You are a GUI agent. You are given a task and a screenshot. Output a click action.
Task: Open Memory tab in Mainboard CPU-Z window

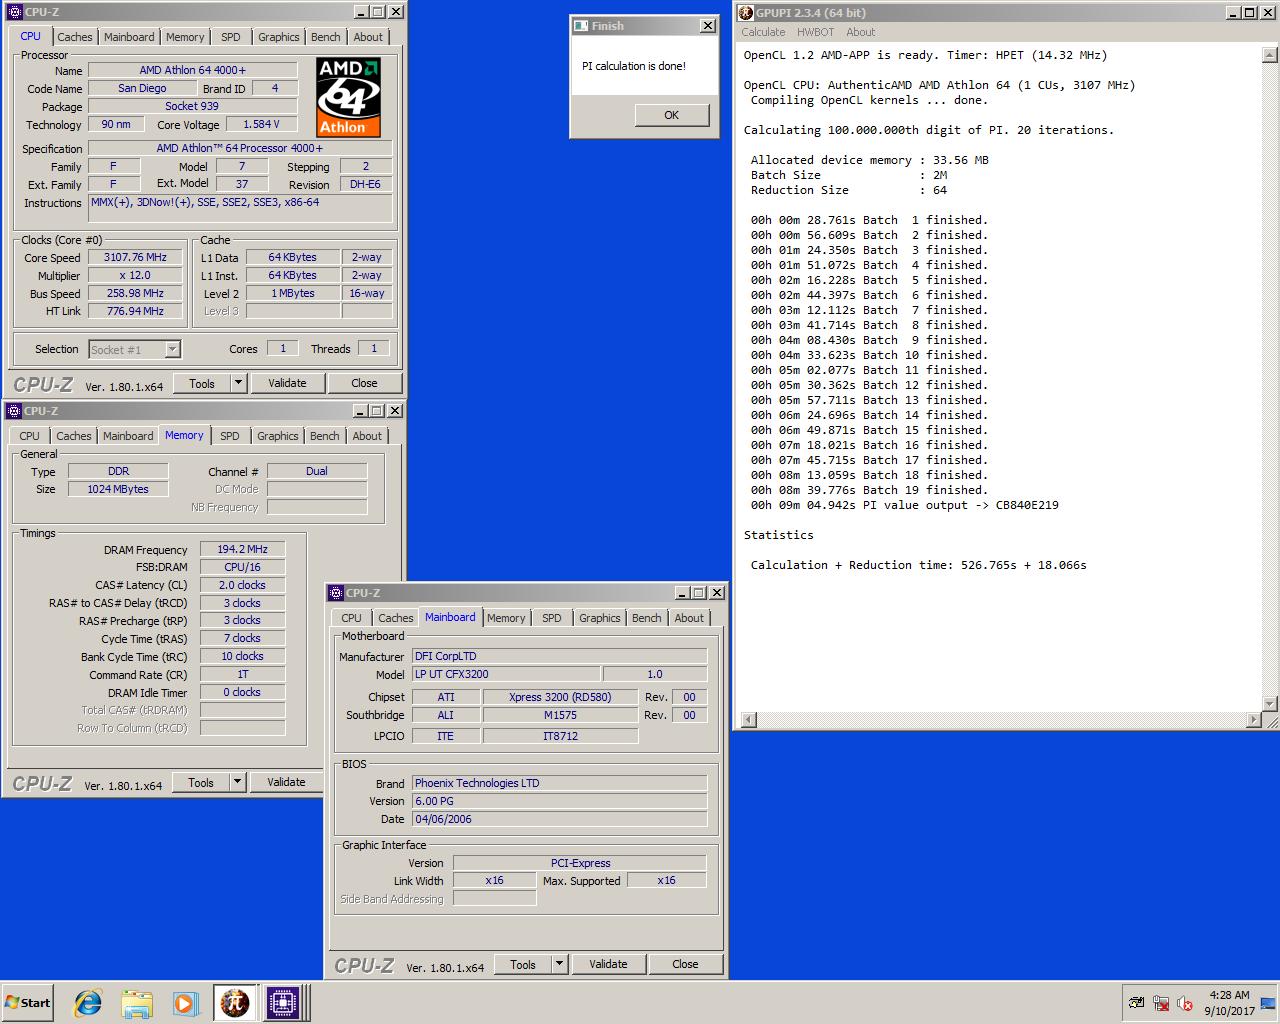(x=506, y=618)
